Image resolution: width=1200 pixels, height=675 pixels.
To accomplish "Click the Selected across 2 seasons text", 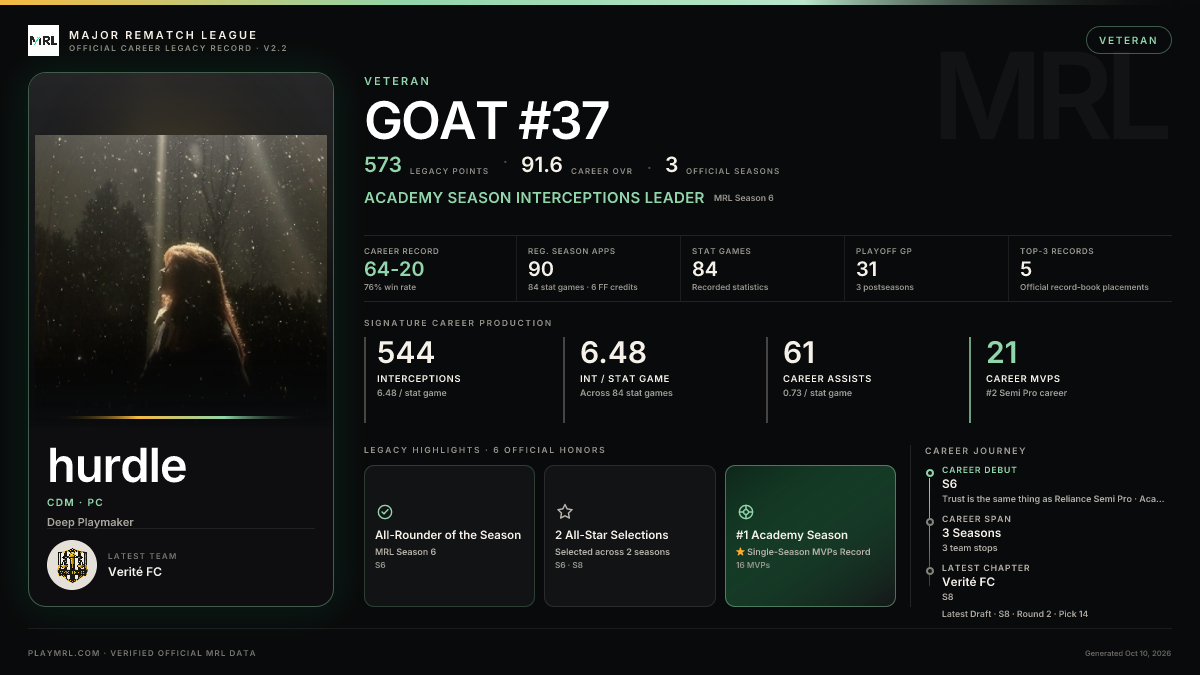I will tap(612, 552).
